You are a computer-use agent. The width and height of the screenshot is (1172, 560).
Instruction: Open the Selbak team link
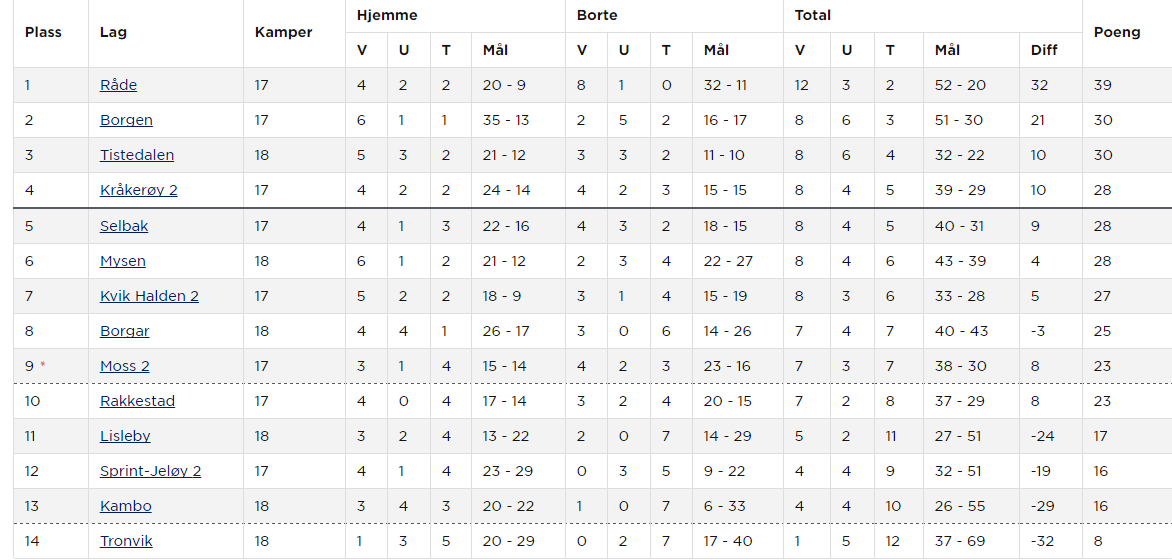[124, 226]
